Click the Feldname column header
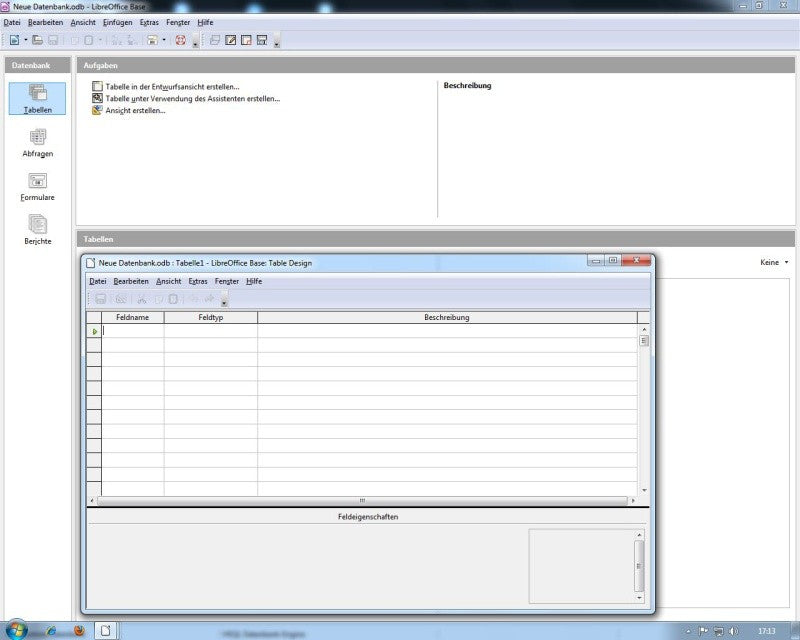Image resolution: width=800 pixels, height=640 pixels. (x=133, y=317)
